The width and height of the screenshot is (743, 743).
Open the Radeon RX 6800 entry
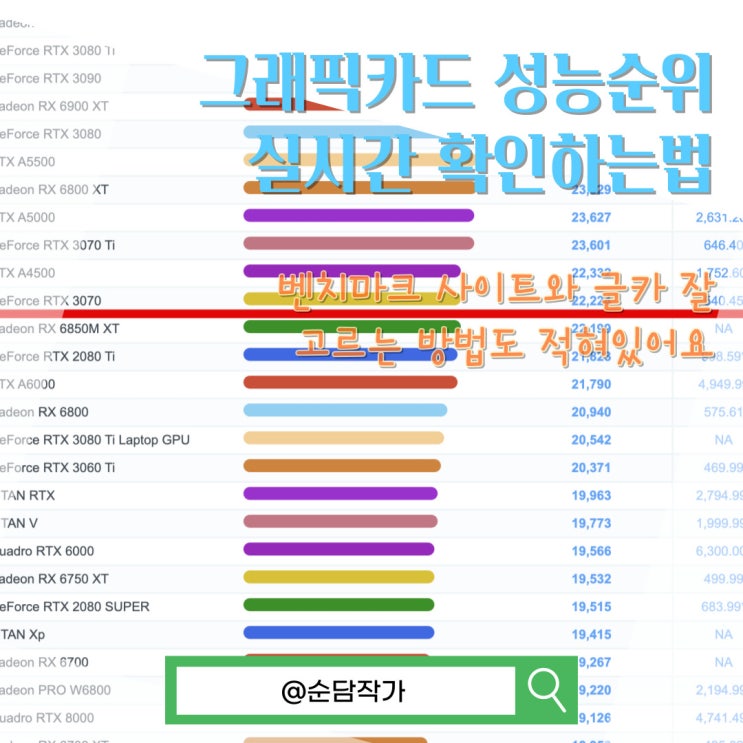coord(44,412)
